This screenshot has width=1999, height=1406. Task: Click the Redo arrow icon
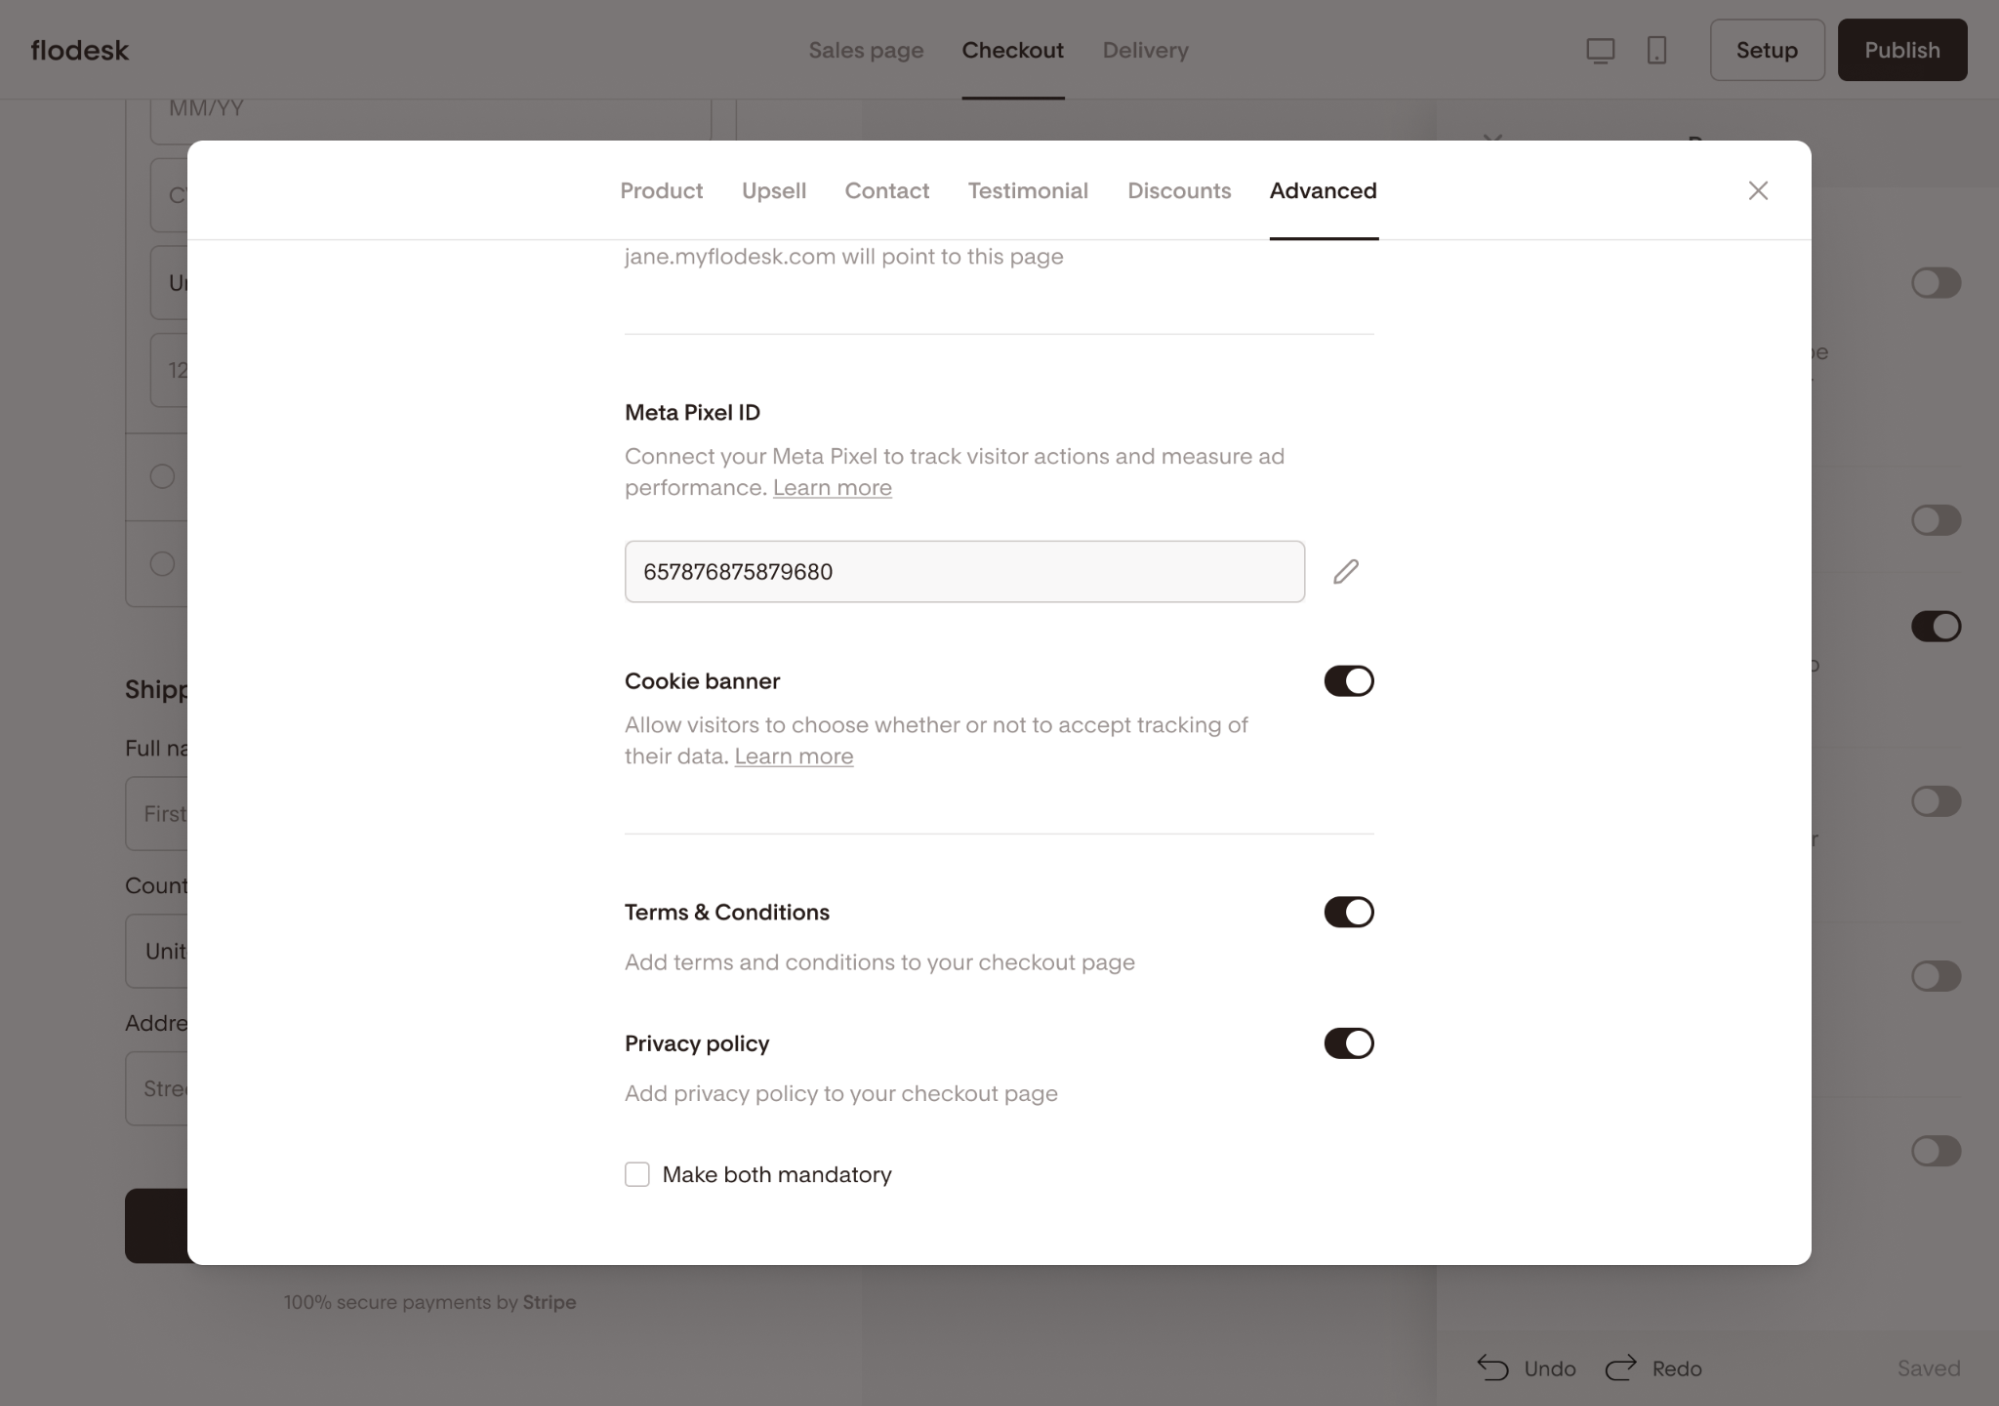[1621, 1367]
